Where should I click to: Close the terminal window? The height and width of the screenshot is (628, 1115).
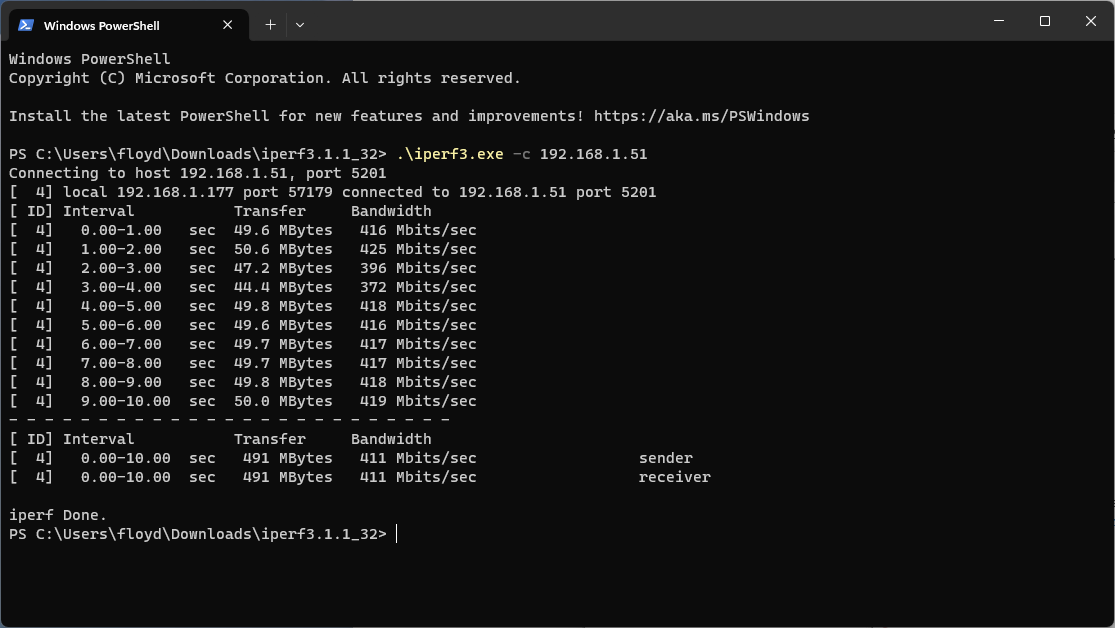(x=1090, y=21)
